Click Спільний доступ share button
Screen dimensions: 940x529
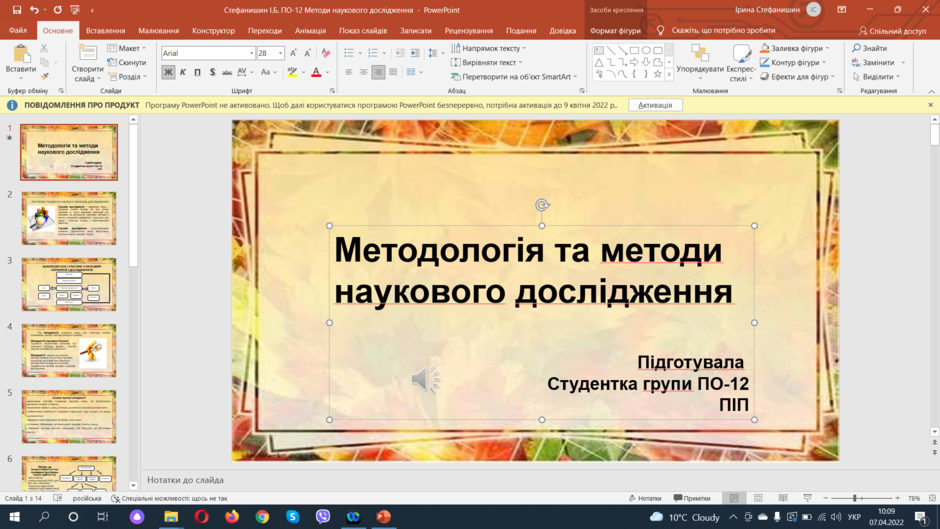tap(892, 31)
